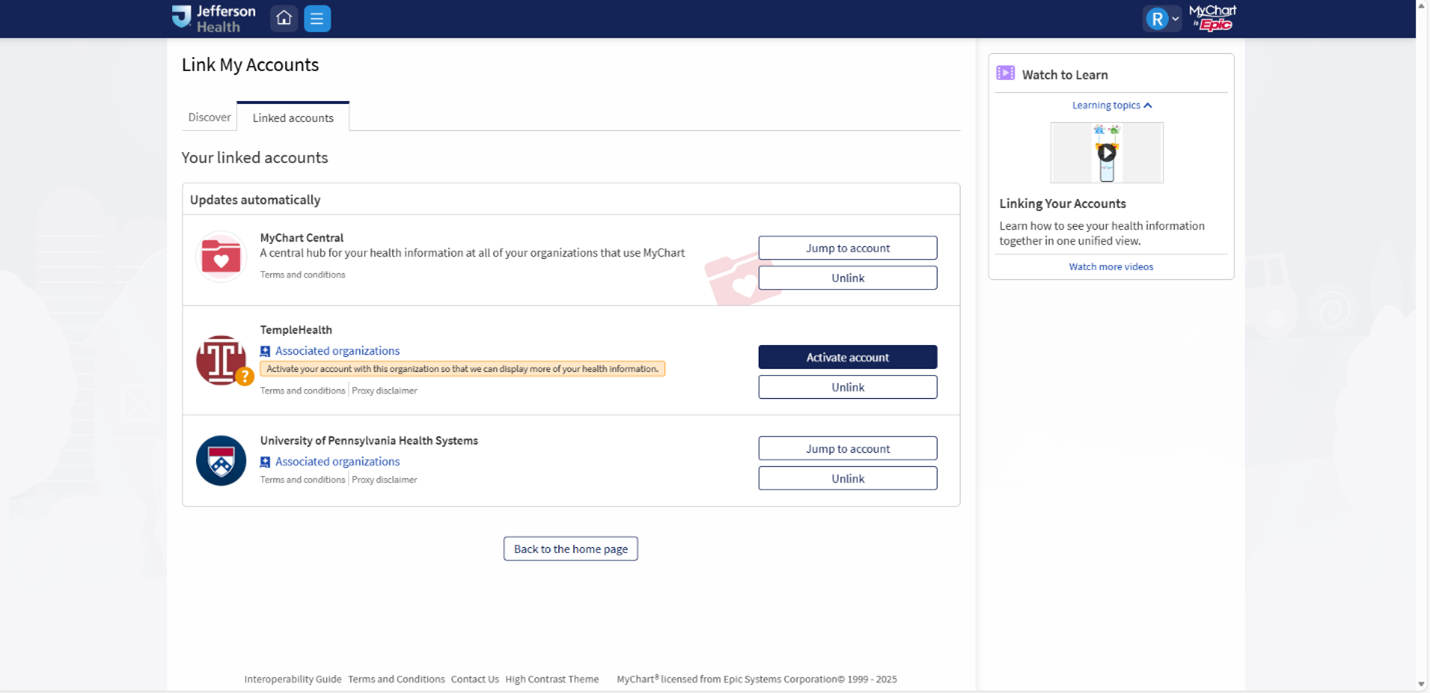Click the 'Link My Accounts' page heading

point(250,65)
